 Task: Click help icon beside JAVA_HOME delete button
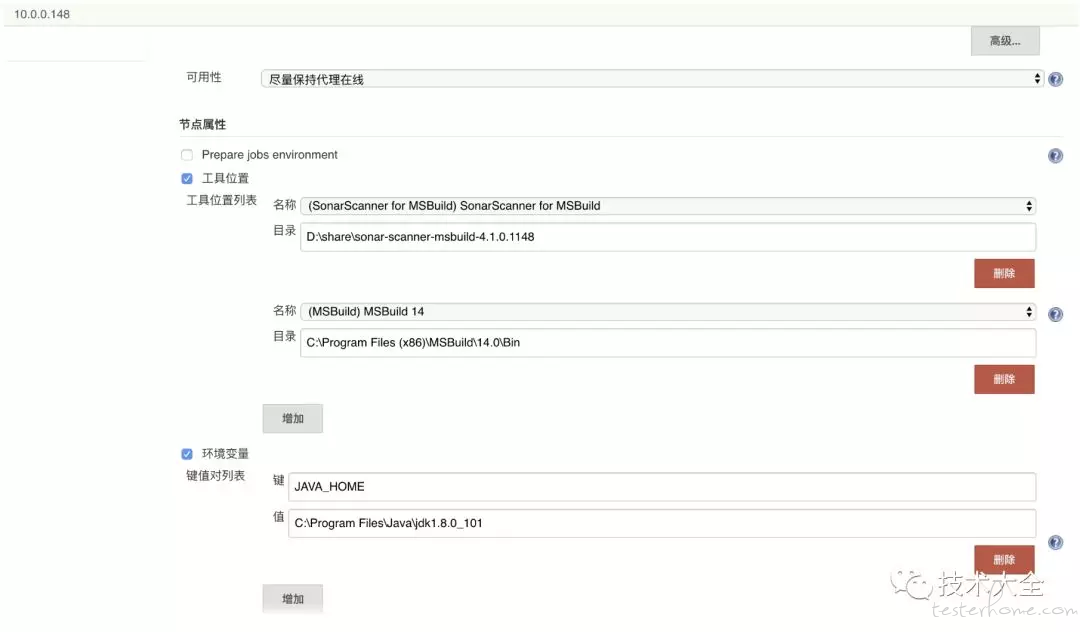(x=1055, y=543)
